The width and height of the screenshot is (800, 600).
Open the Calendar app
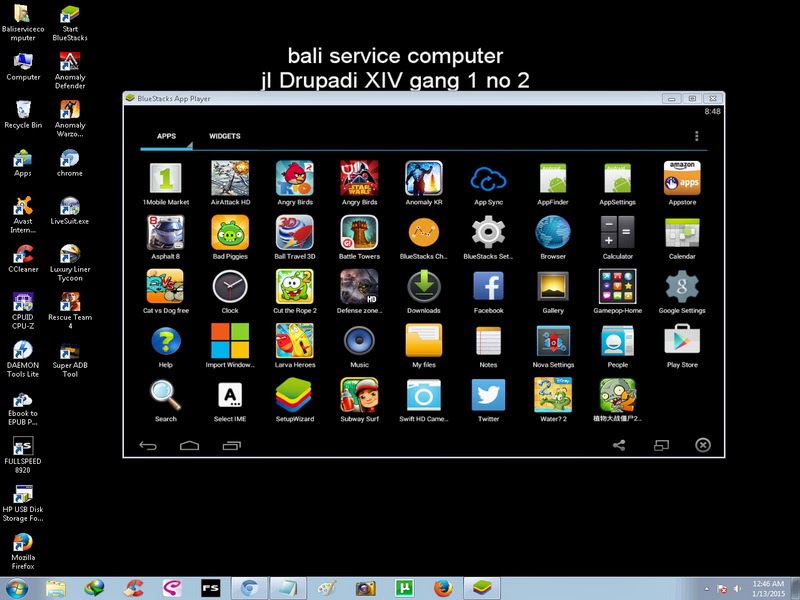click(682, 233)
